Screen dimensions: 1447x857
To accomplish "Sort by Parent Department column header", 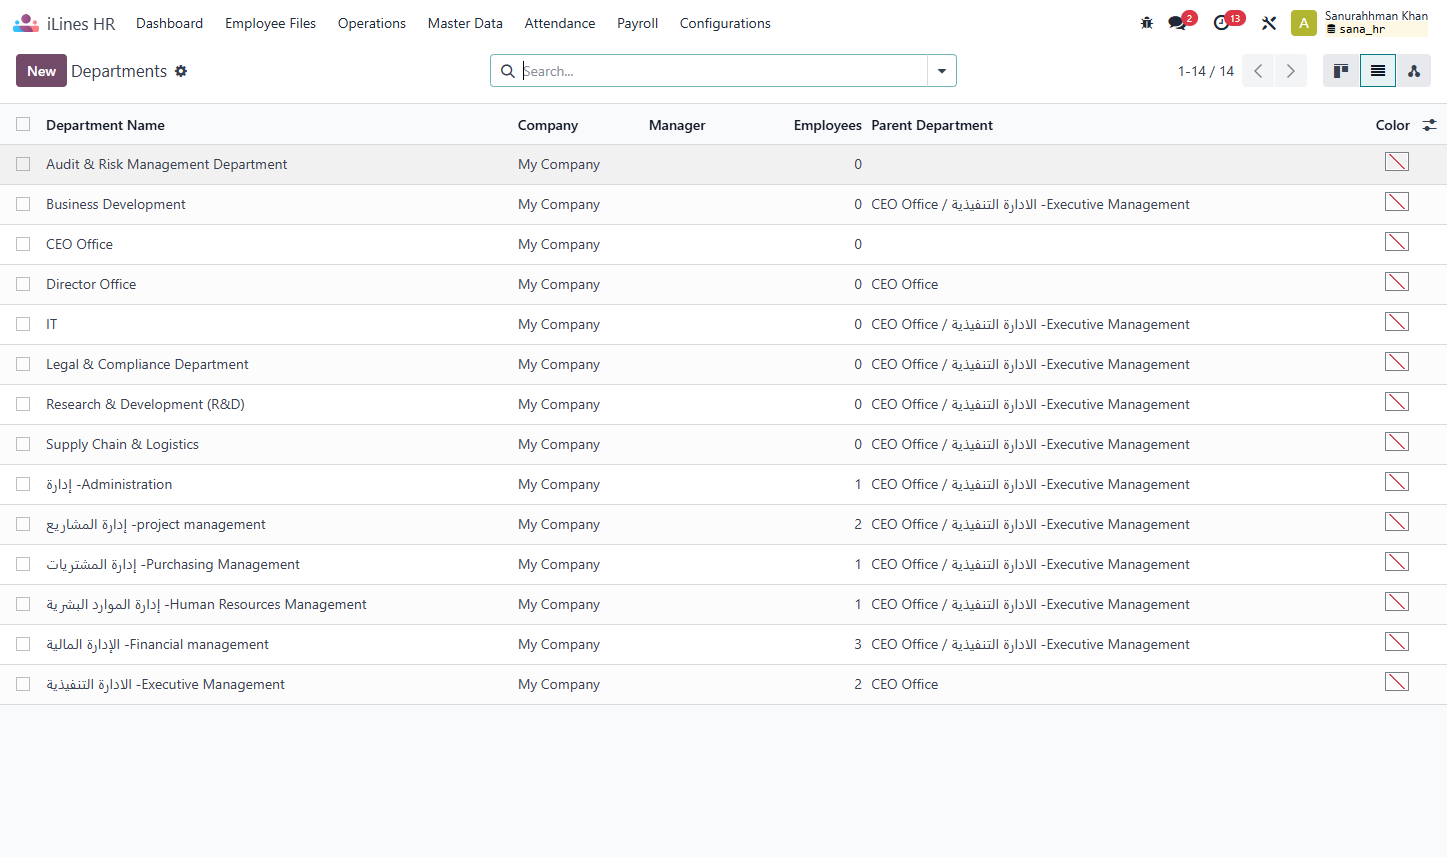I will (932, 125).
